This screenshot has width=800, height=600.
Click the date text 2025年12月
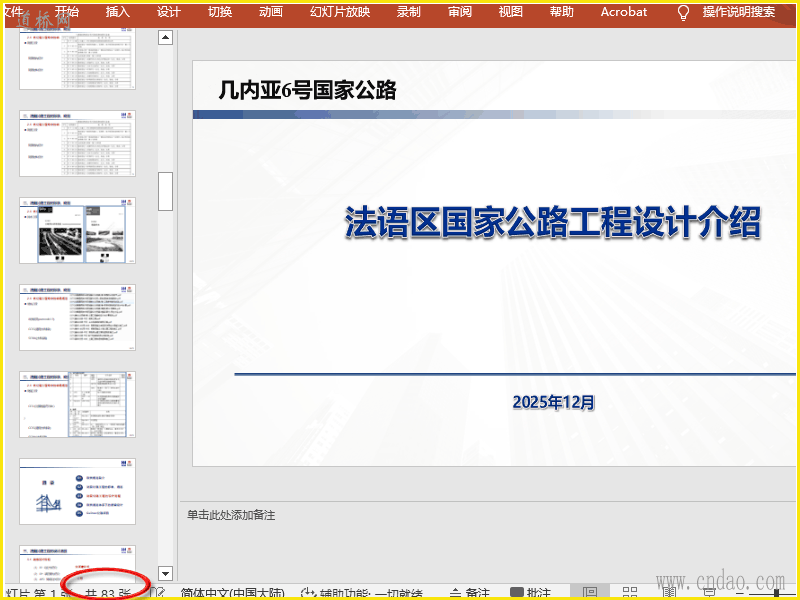coord(554,402)
